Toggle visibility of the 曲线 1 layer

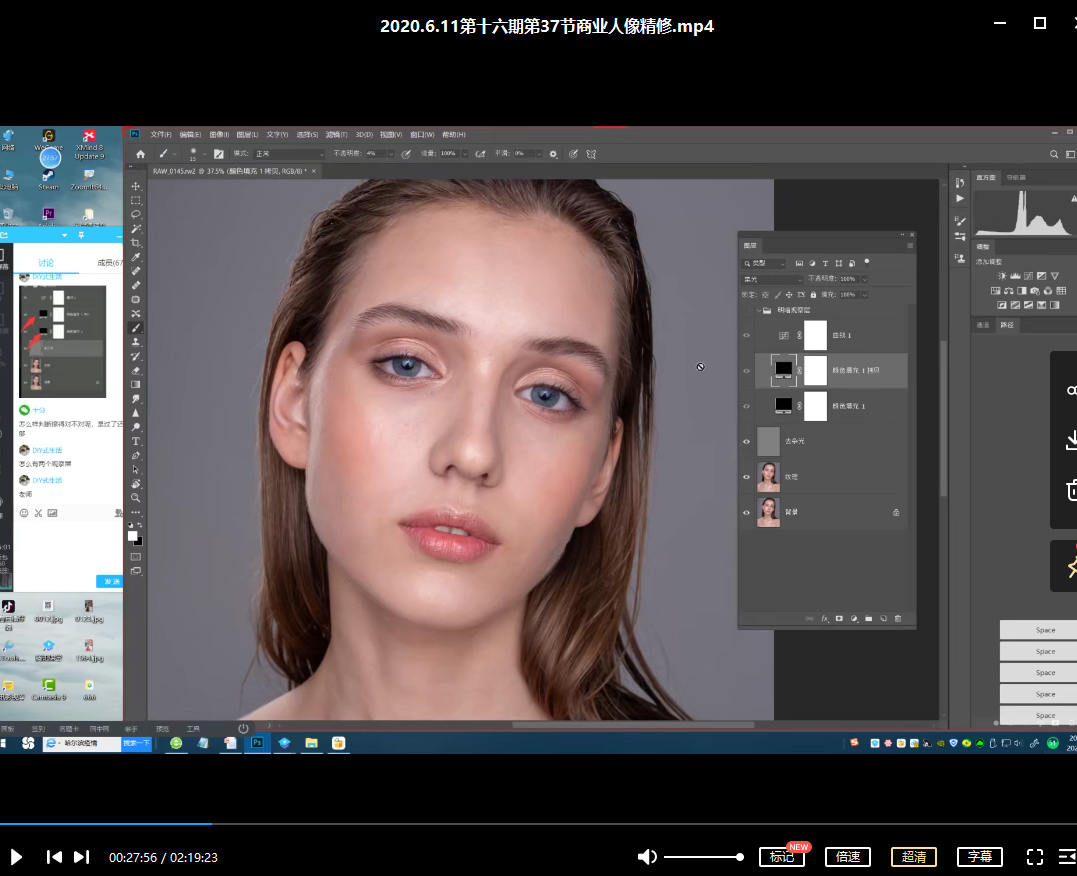(746, 335)
